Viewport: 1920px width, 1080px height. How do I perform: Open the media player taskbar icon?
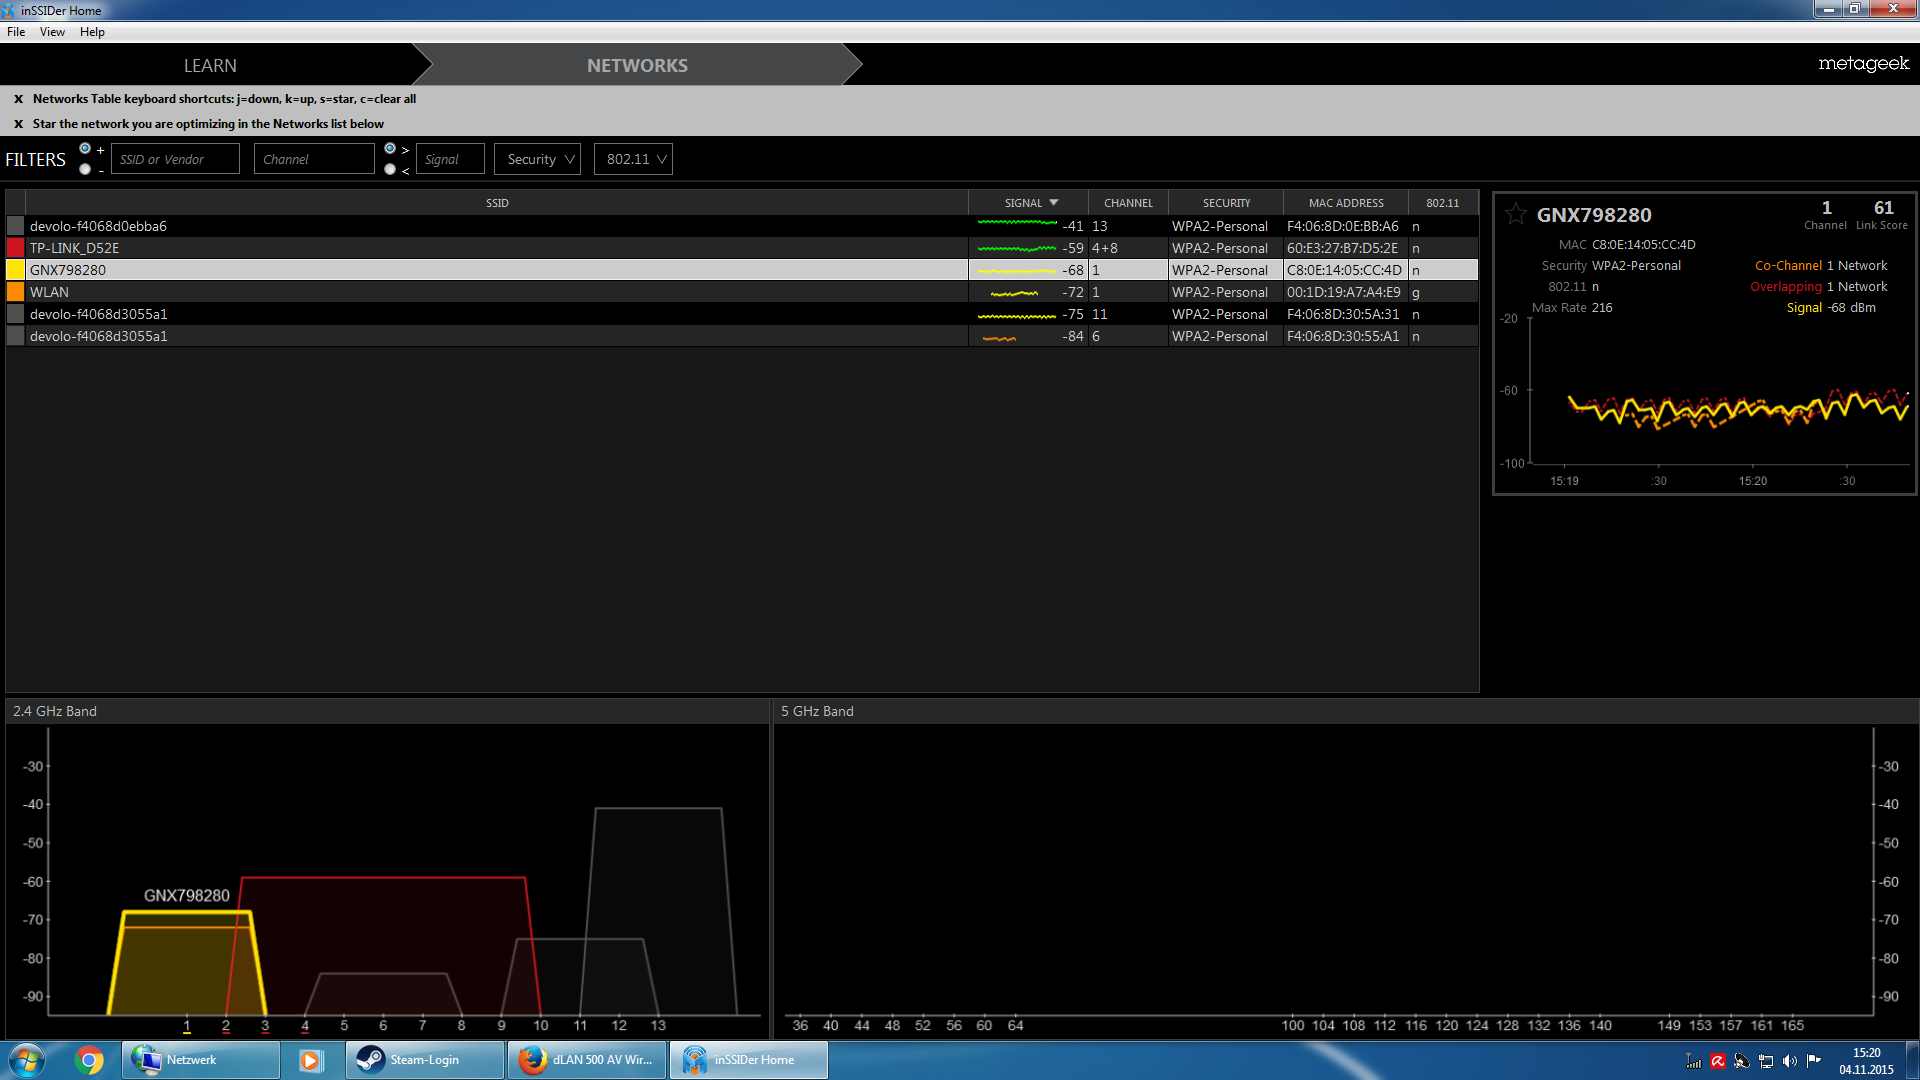pyautogui.click(x=311, y=1060)
